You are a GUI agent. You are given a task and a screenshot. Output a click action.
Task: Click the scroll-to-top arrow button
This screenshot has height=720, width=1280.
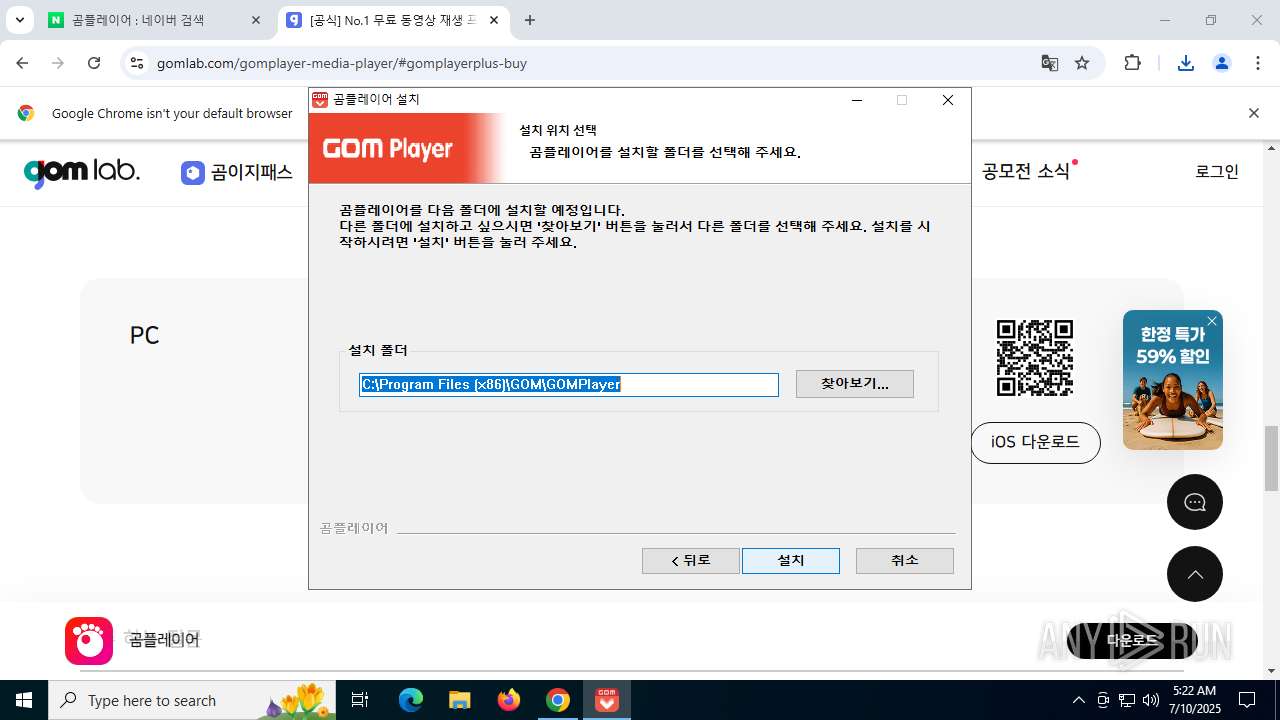pyautogui.click(x=1195, y=574)
